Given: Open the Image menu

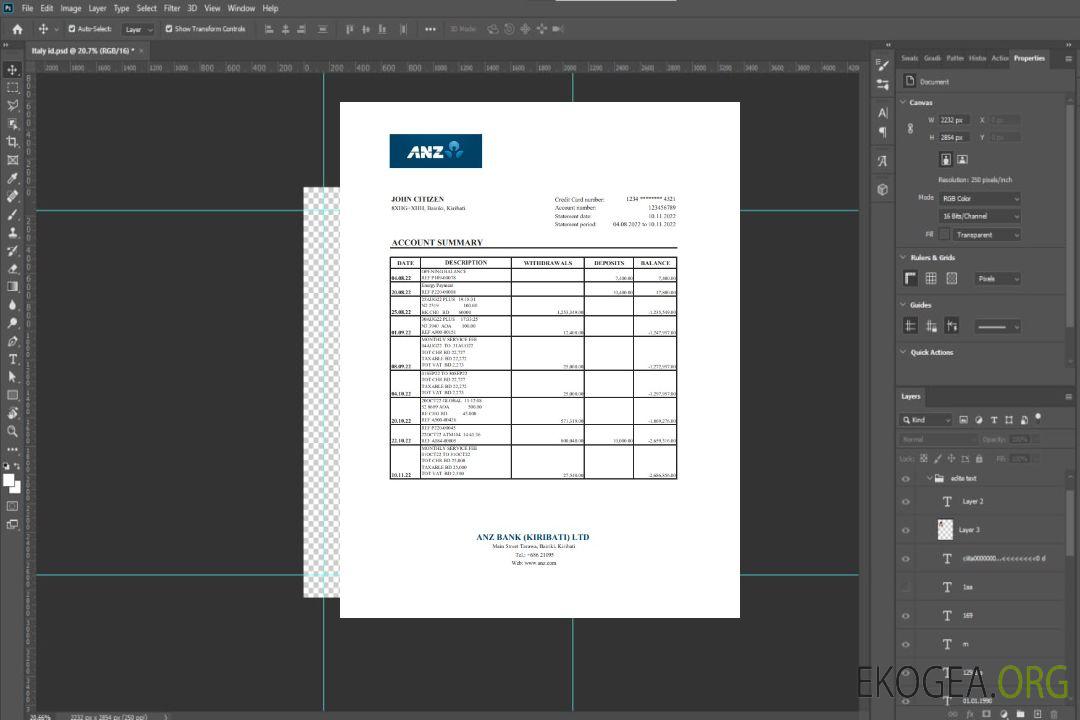Looking at the screenshot, I should (70, 8).
